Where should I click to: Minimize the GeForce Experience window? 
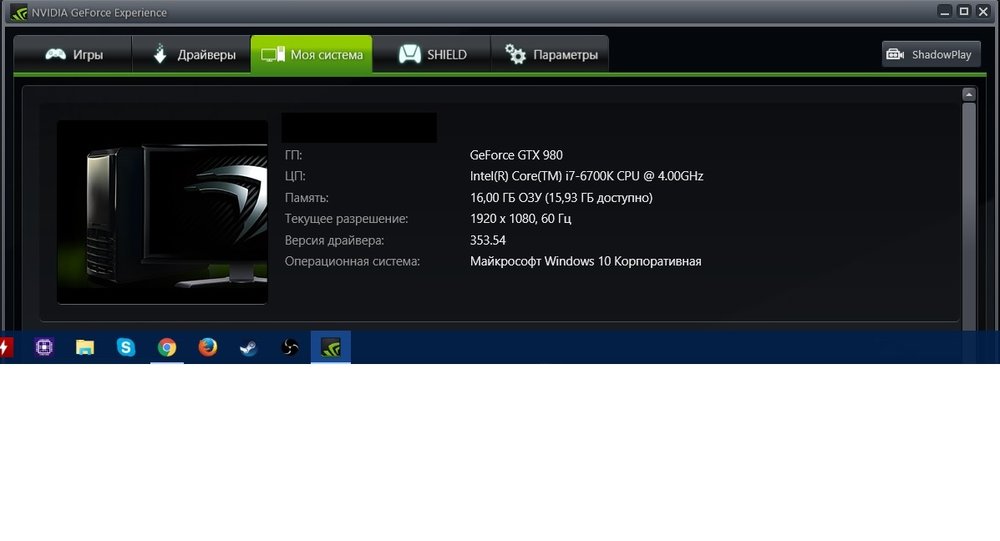(x=944, y=11)
